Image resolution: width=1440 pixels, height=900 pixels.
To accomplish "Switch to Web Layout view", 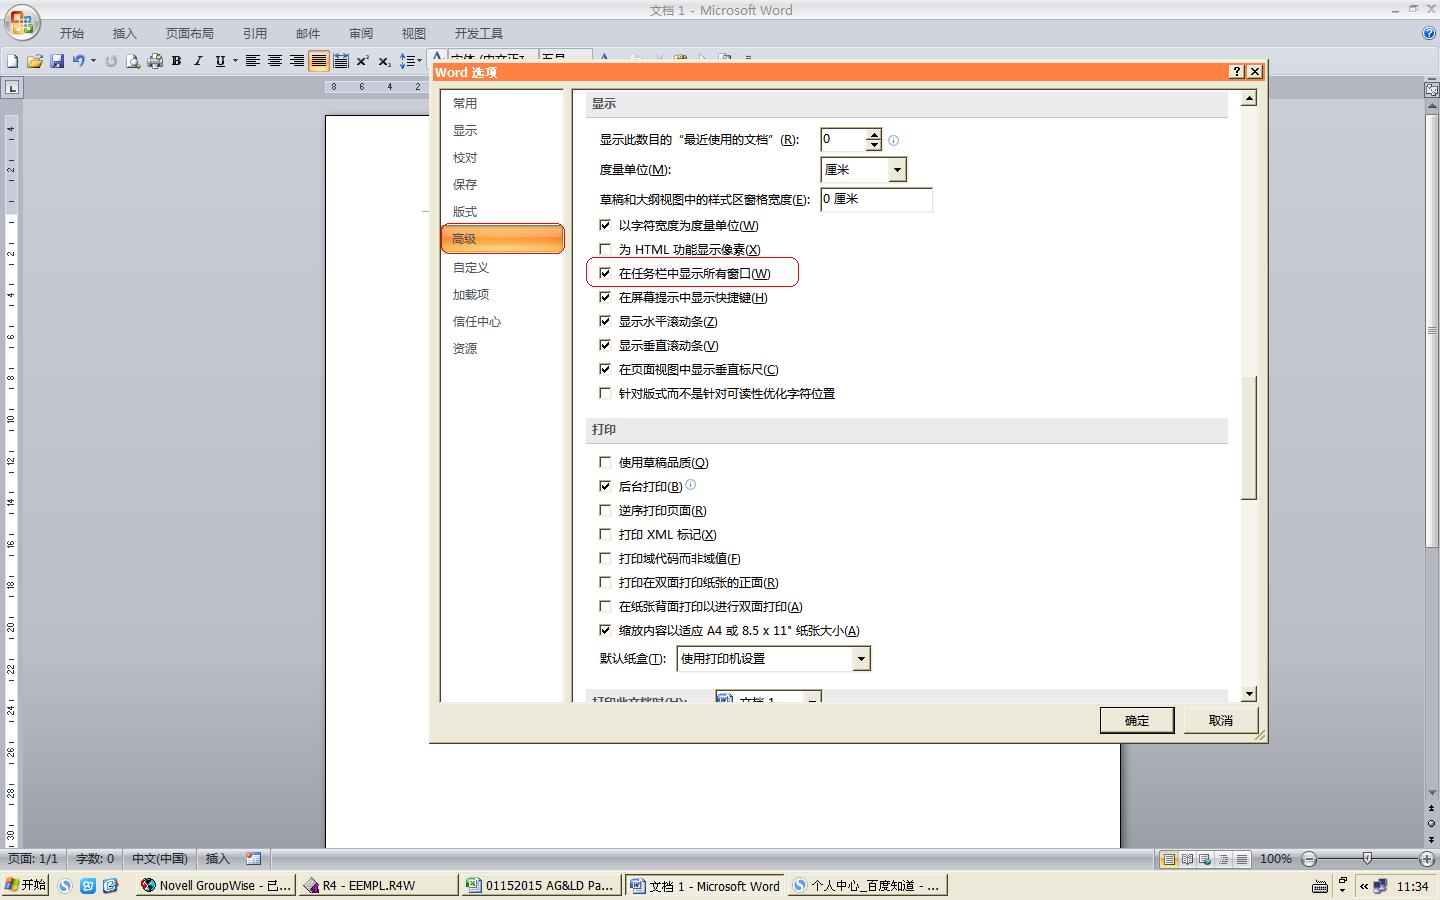I will (1205, 859).
